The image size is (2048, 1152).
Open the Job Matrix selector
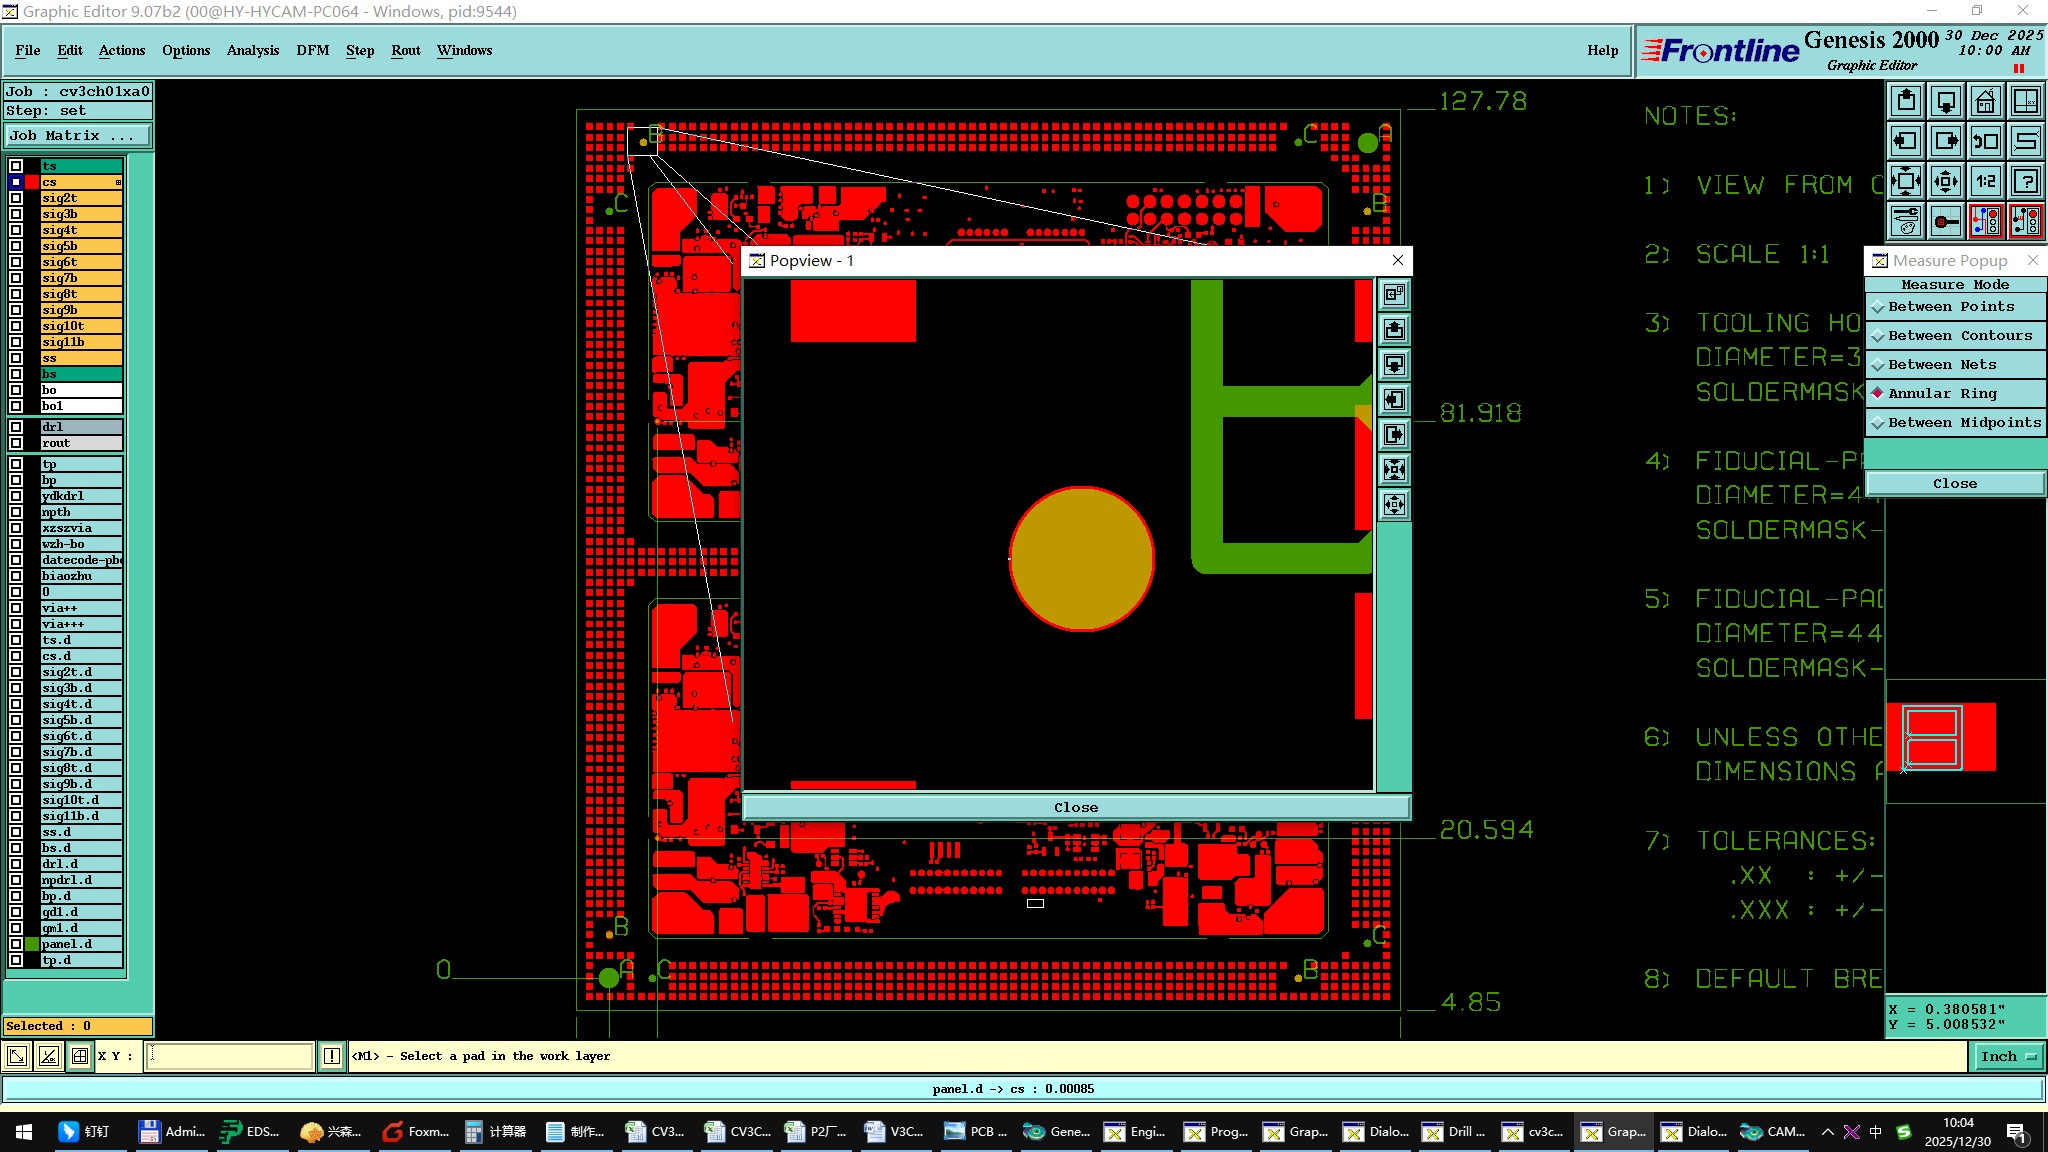tap(77, 136)
